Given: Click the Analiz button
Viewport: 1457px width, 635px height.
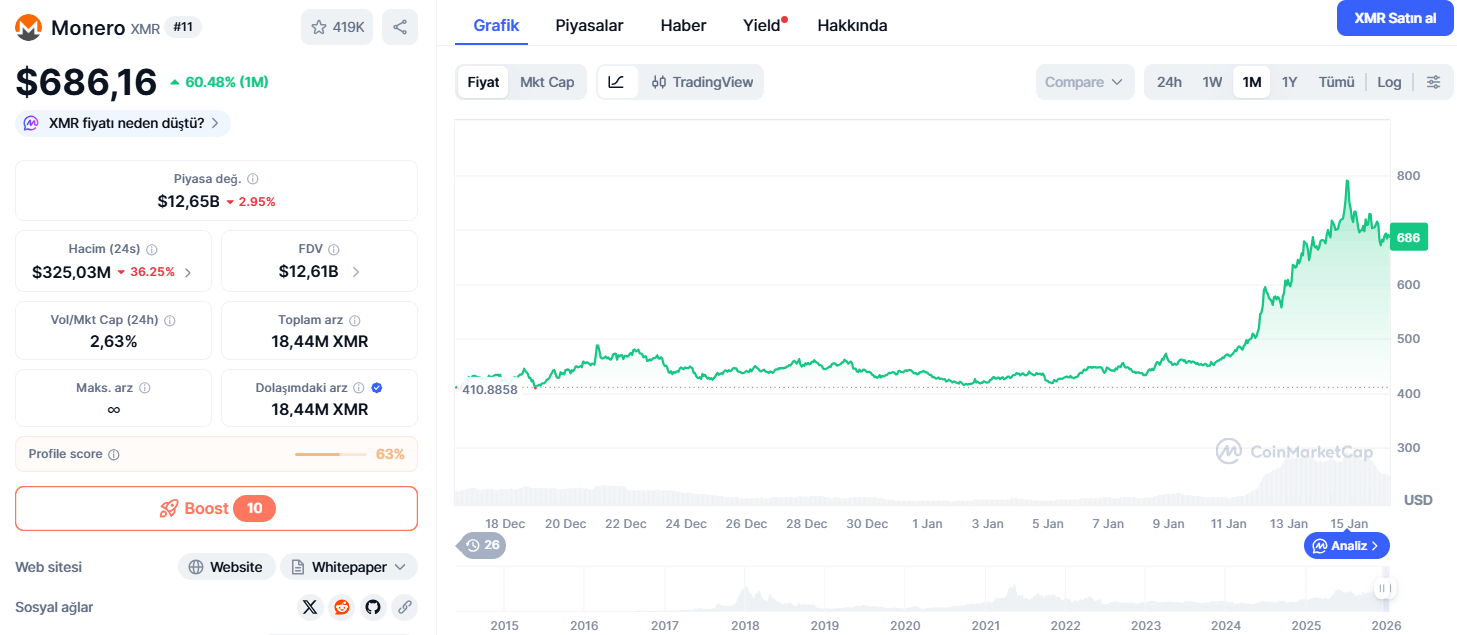Looking at the screenshot, I should tap(1346, 545).
